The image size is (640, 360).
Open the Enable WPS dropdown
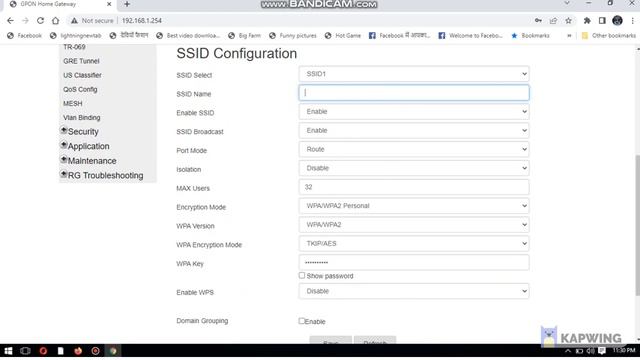pos(414,291)
